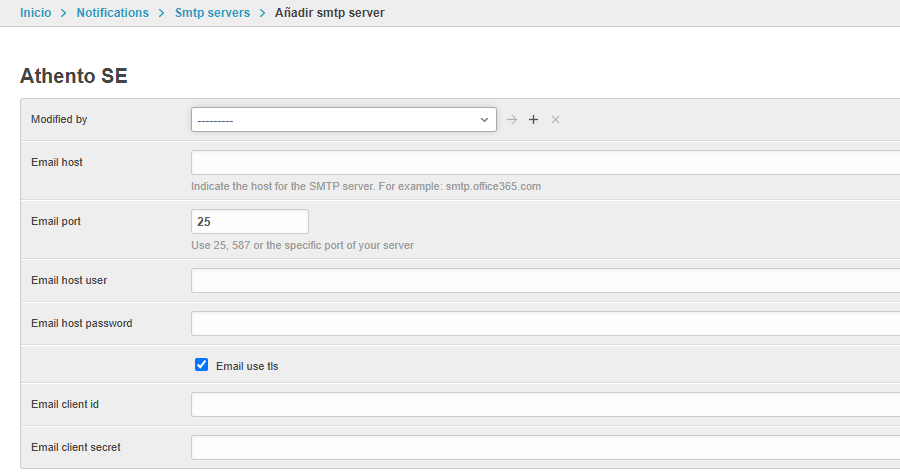This screenshot has height=475, width=900.
Task: Click the 'Email use tls' label text
Action: coord(247,366)
